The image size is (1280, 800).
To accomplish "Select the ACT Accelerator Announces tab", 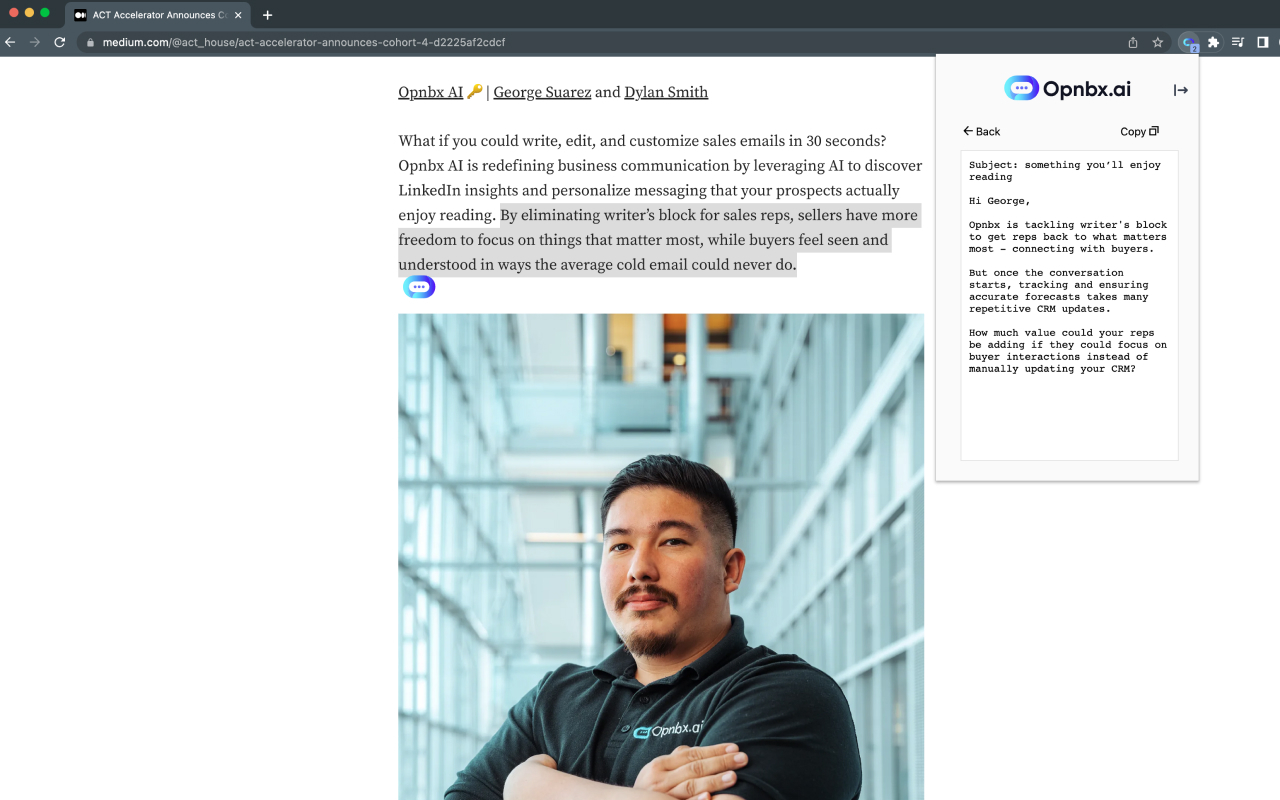I will (x=157, y=15).
